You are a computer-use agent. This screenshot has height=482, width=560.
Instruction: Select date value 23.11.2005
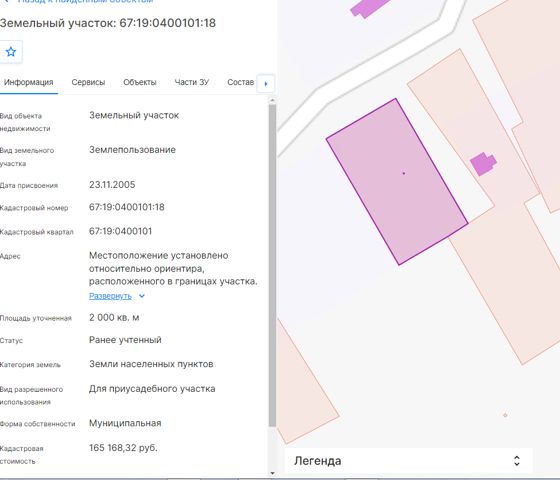(x=112, y=185)
